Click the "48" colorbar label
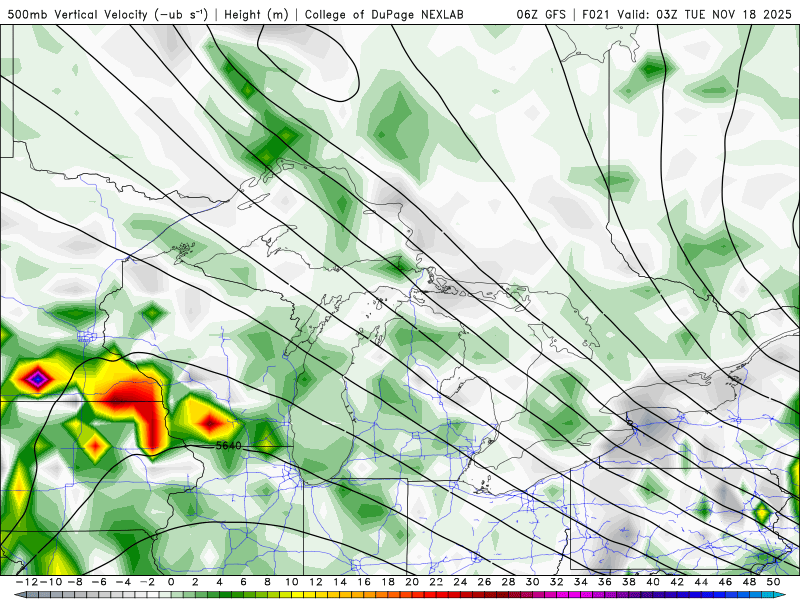This screenshot has width=800, height=600. tap(749, 582)
